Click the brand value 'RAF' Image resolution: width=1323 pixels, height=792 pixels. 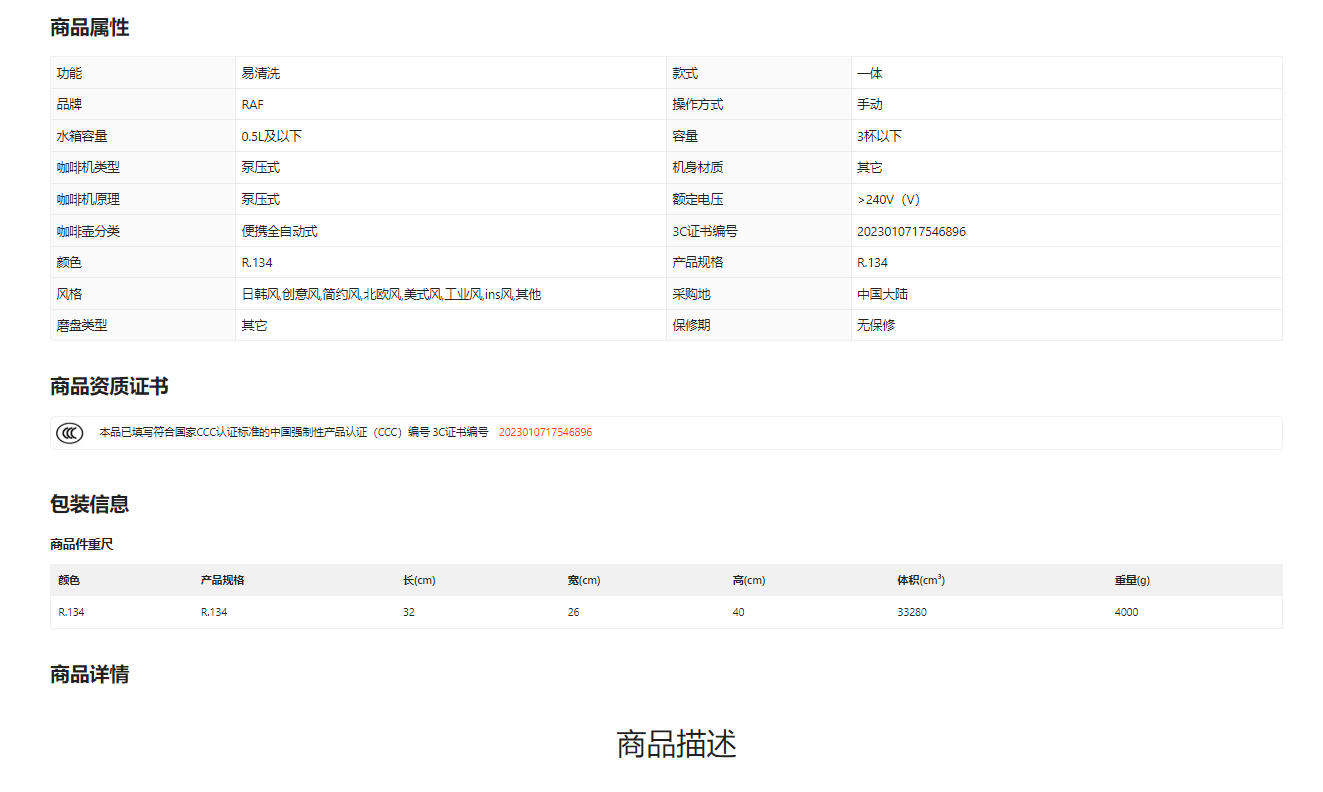pyautogui.click(x=253, y=104)
